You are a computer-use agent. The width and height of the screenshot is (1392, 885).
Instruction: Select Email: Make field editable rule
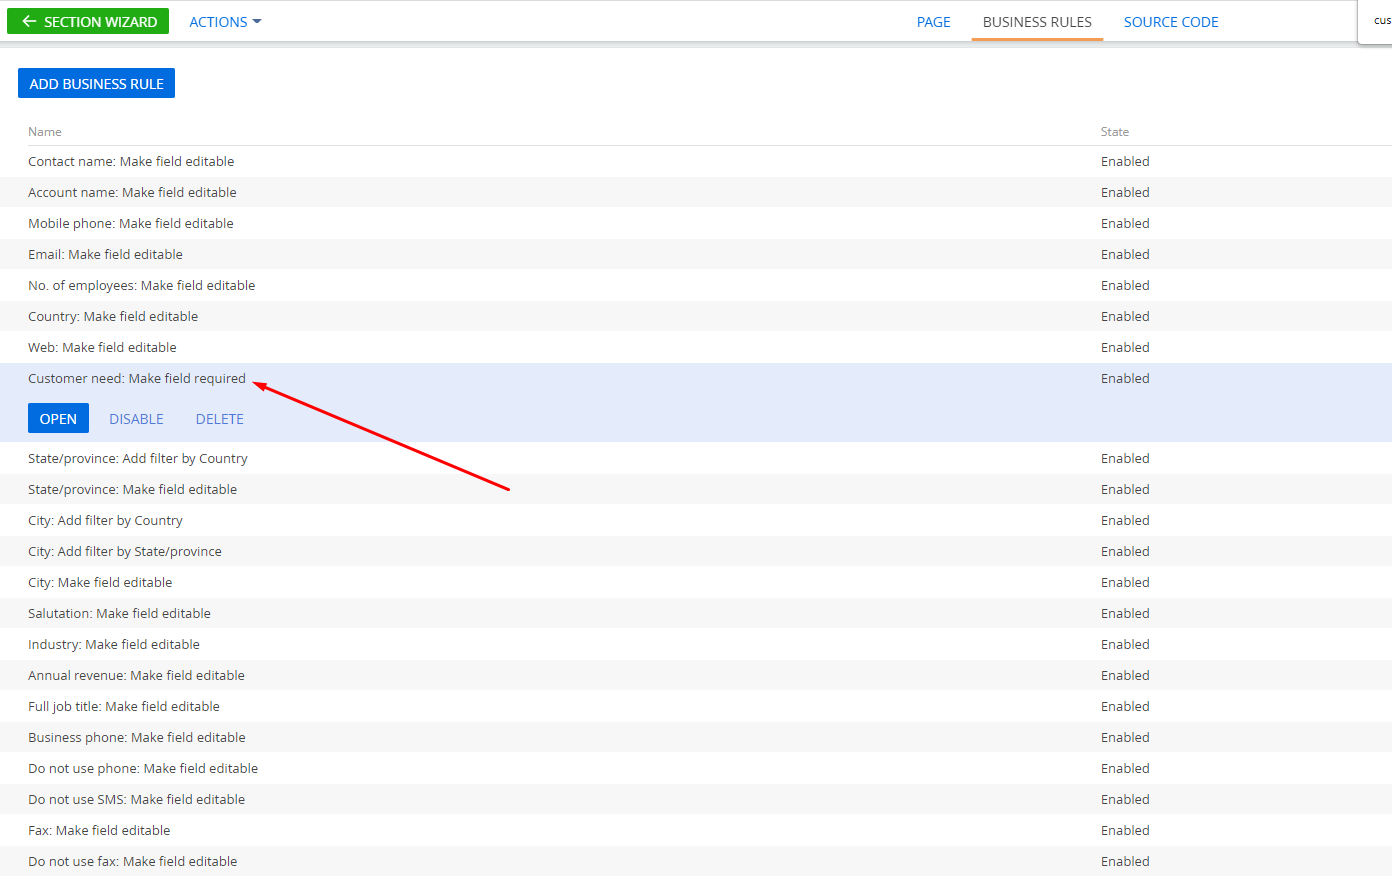[x=696, y=254]
